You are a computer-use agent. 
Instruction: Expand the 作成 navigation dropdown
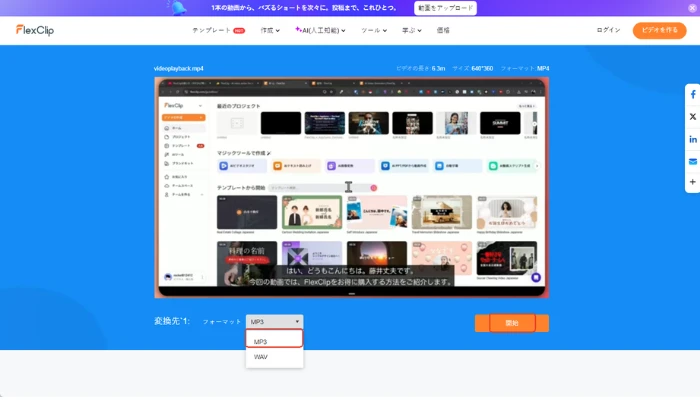[x=270, y=30]
